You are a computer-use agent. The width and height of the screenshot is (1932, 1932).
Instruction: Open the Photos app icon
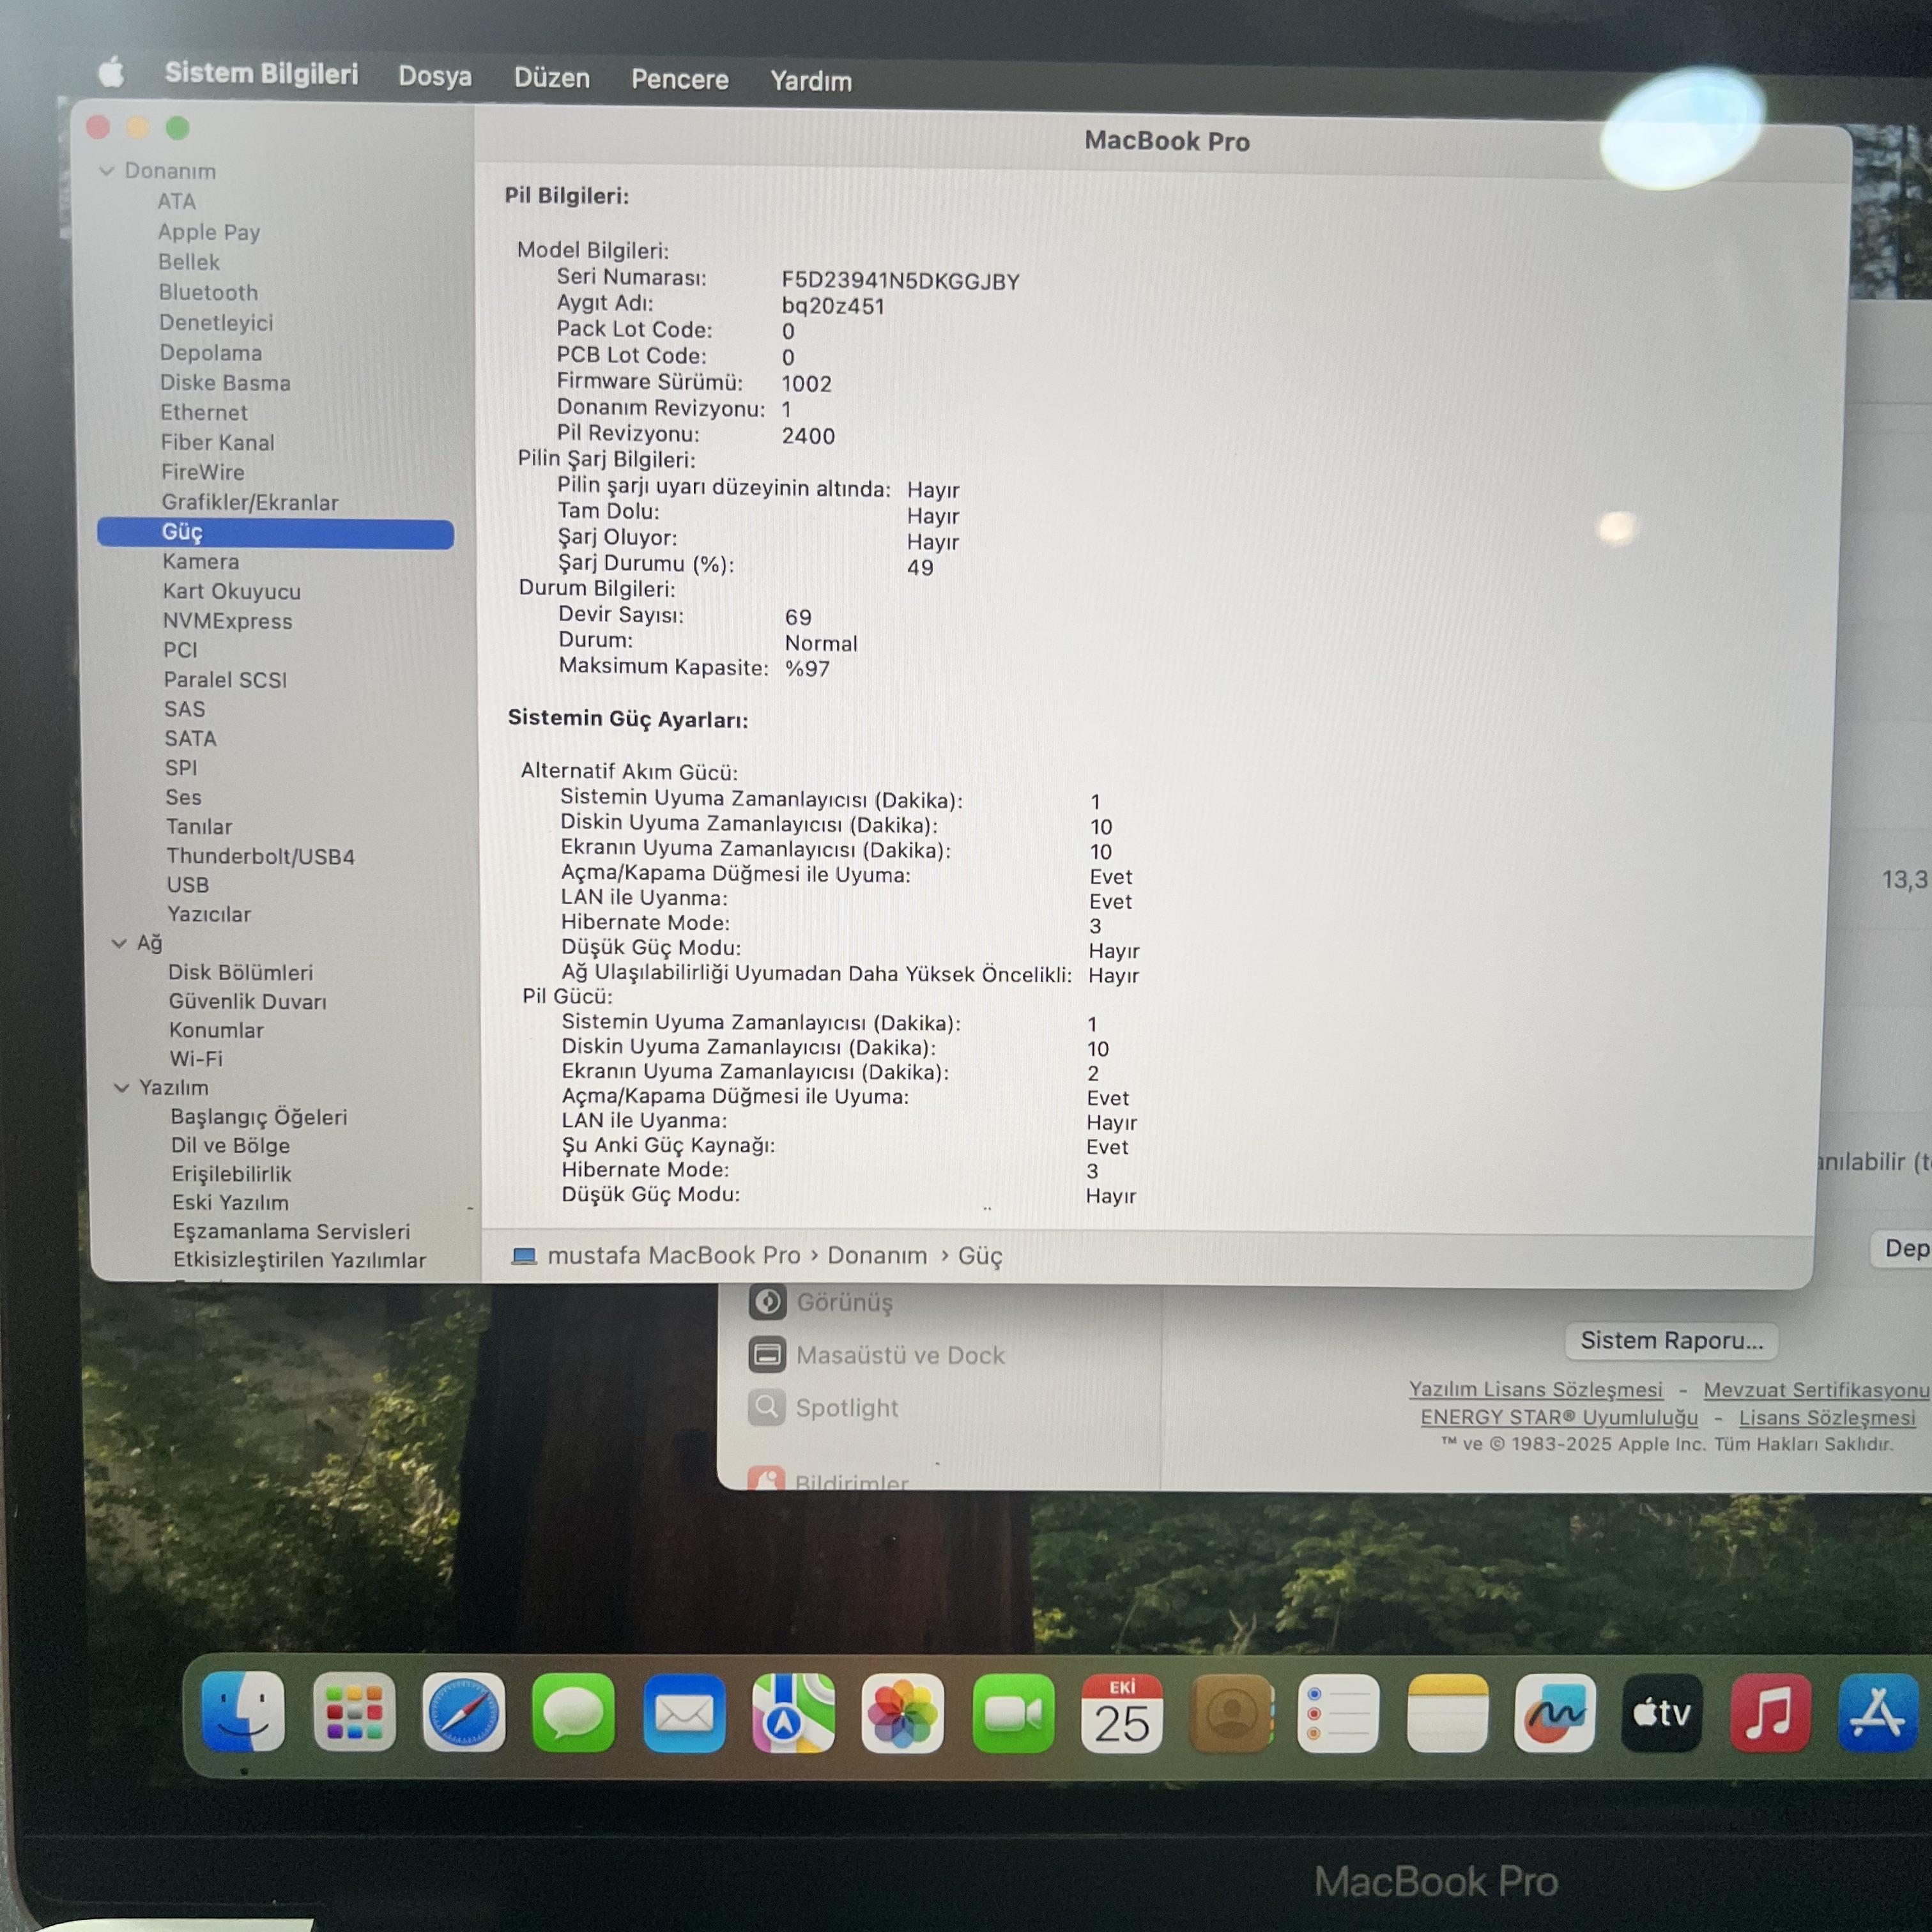[902, 1714]
